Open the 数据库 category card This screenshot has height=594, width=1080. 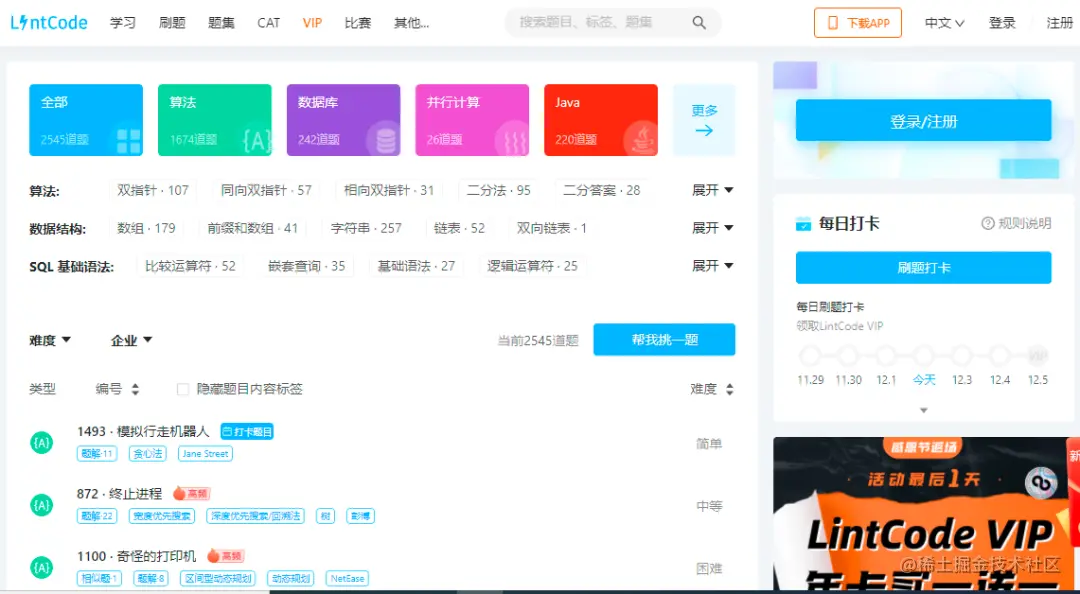pyautogui.click(x=344, y=120)
